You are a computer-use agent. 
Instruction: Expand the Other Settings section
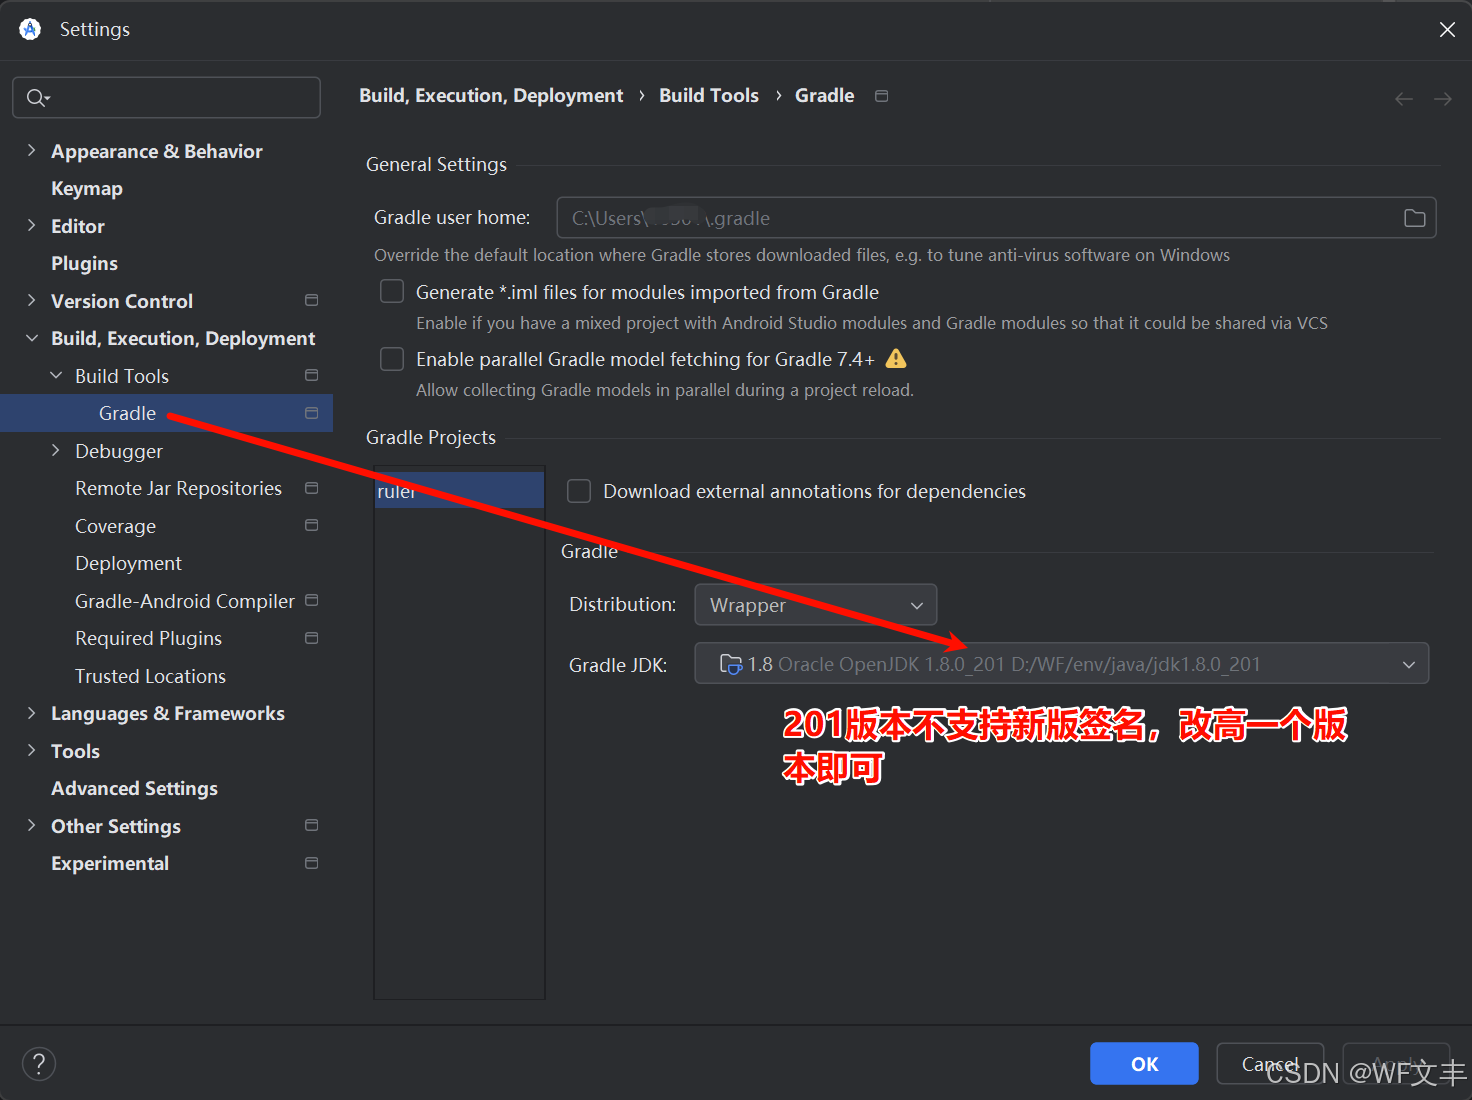click(x=31, y=825)
